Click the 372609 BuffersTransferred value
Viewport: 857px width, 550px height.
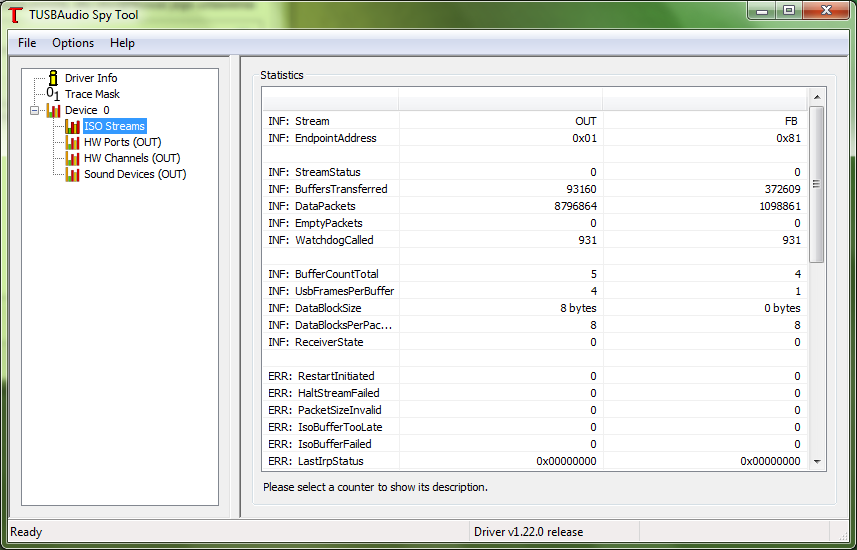click(783, 189)
